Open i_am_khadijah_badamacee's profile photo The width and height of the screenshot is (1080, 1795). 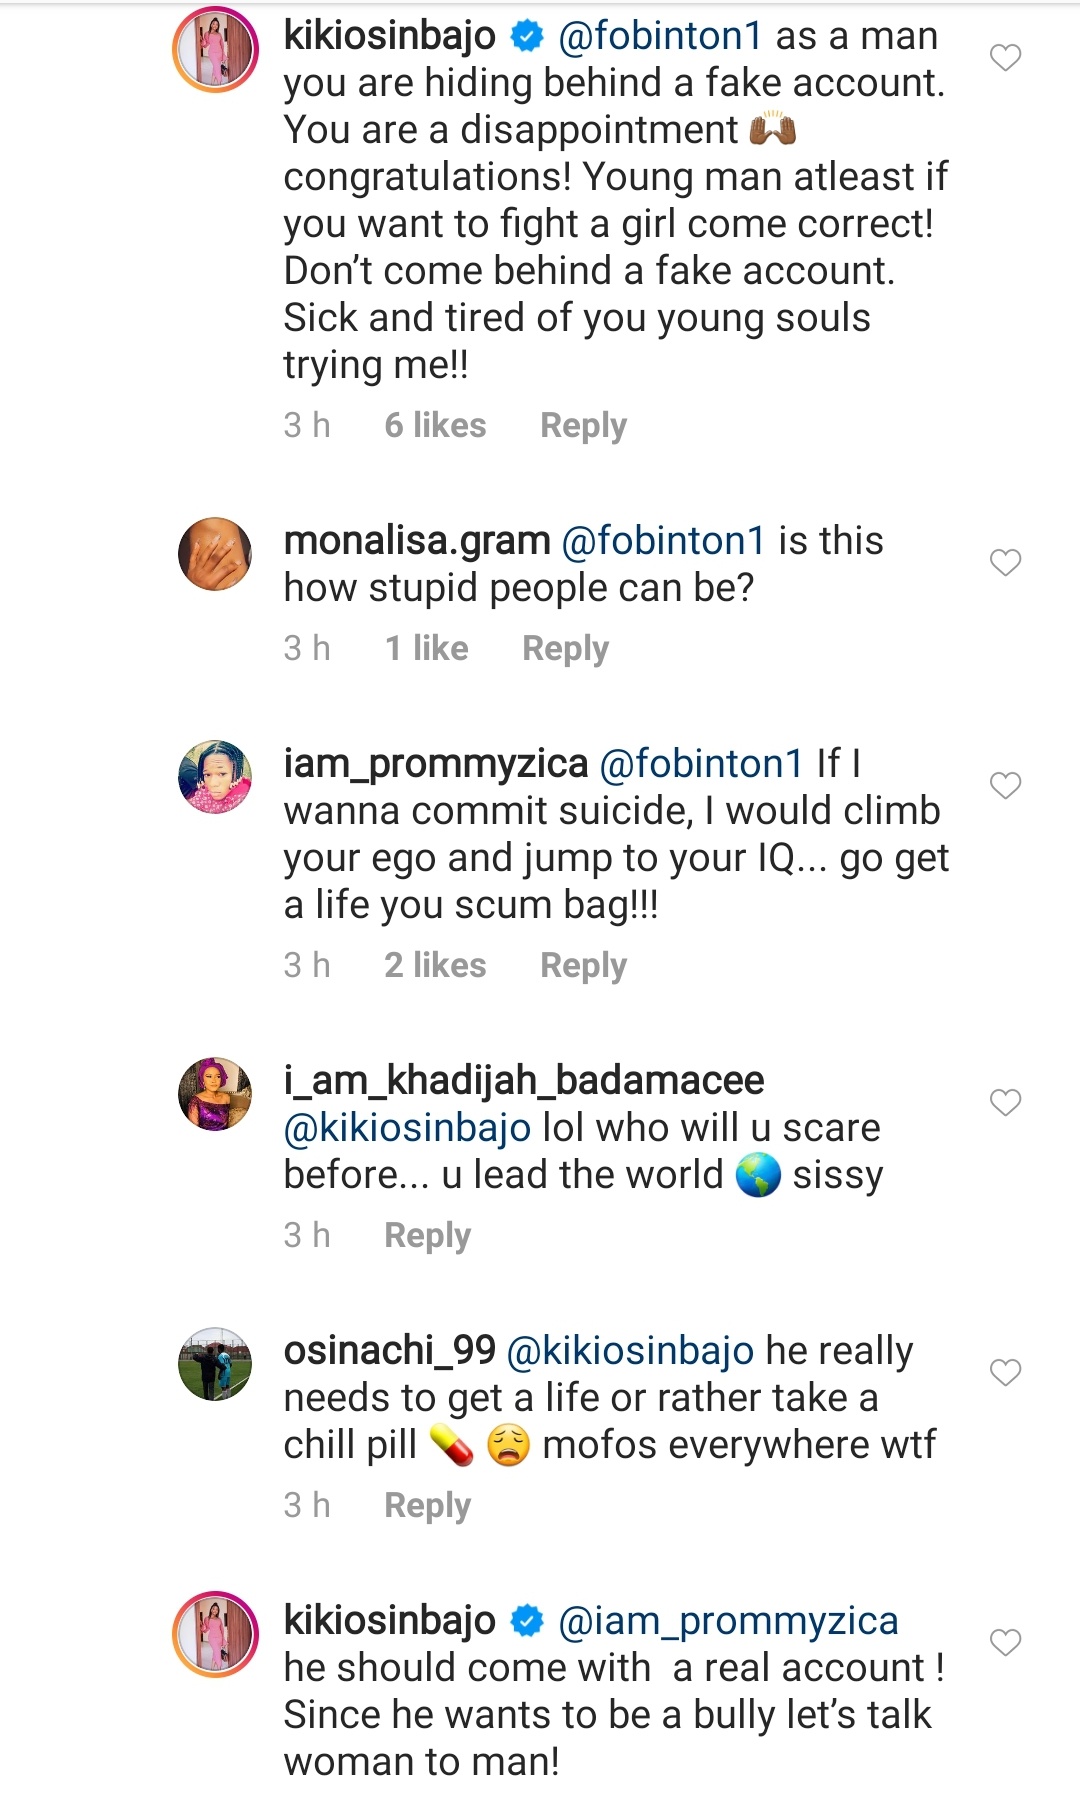pos(215,1094)
